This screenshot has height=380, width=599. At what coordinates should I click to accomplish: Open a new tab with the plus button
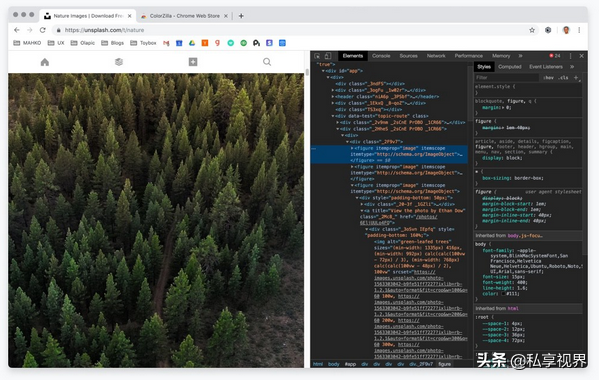241,16
